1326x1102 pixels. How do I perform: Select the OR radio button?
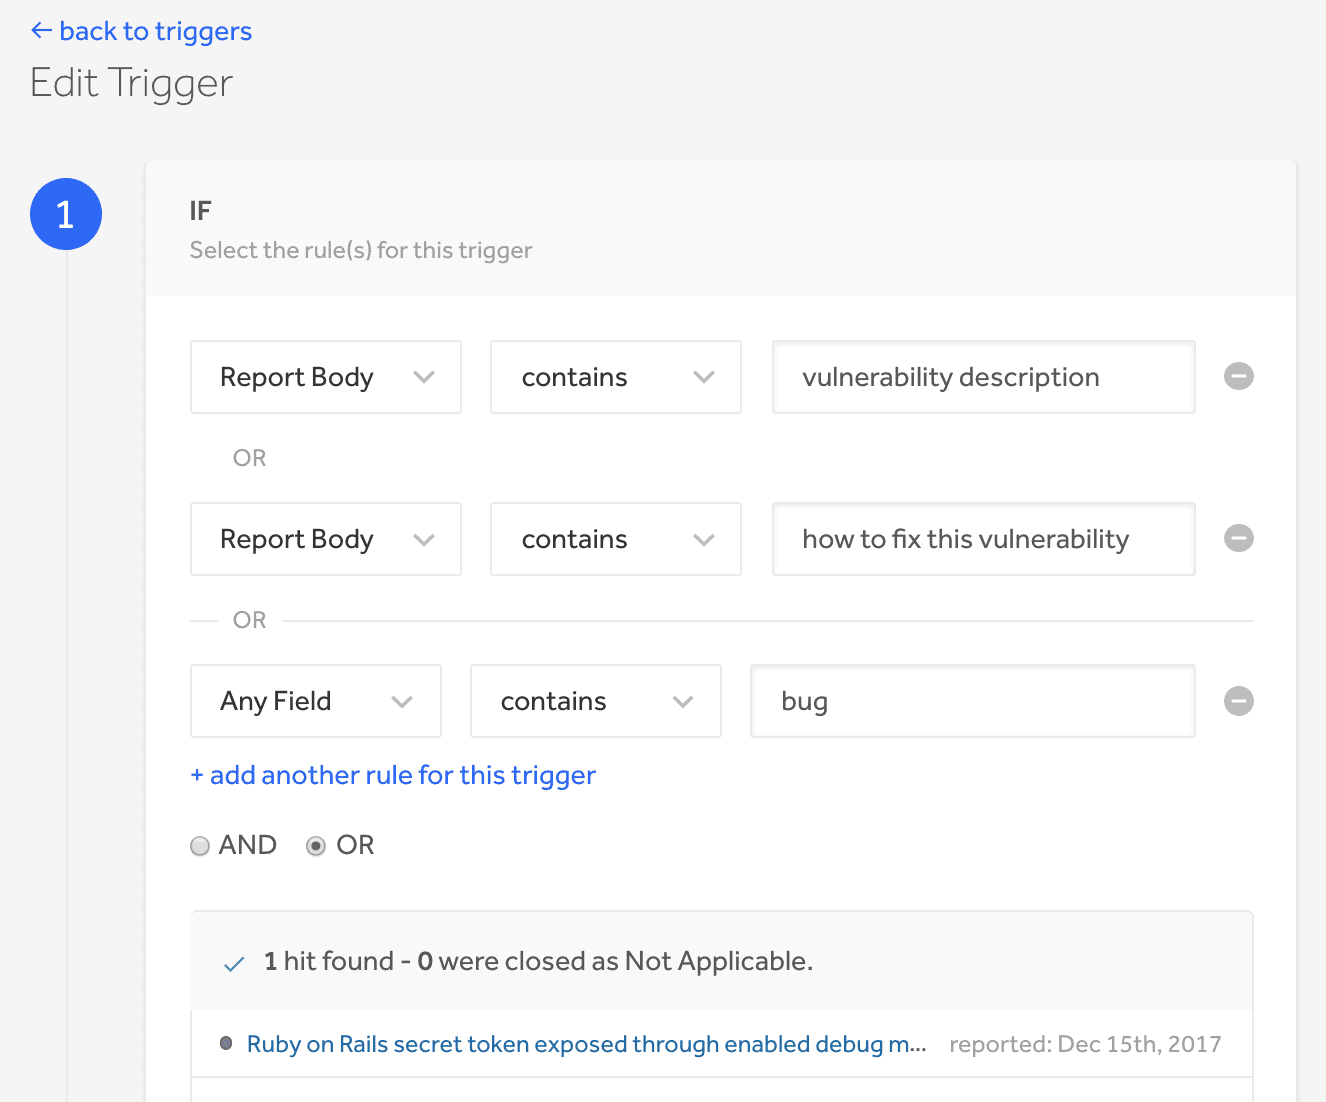coord(316,846)
